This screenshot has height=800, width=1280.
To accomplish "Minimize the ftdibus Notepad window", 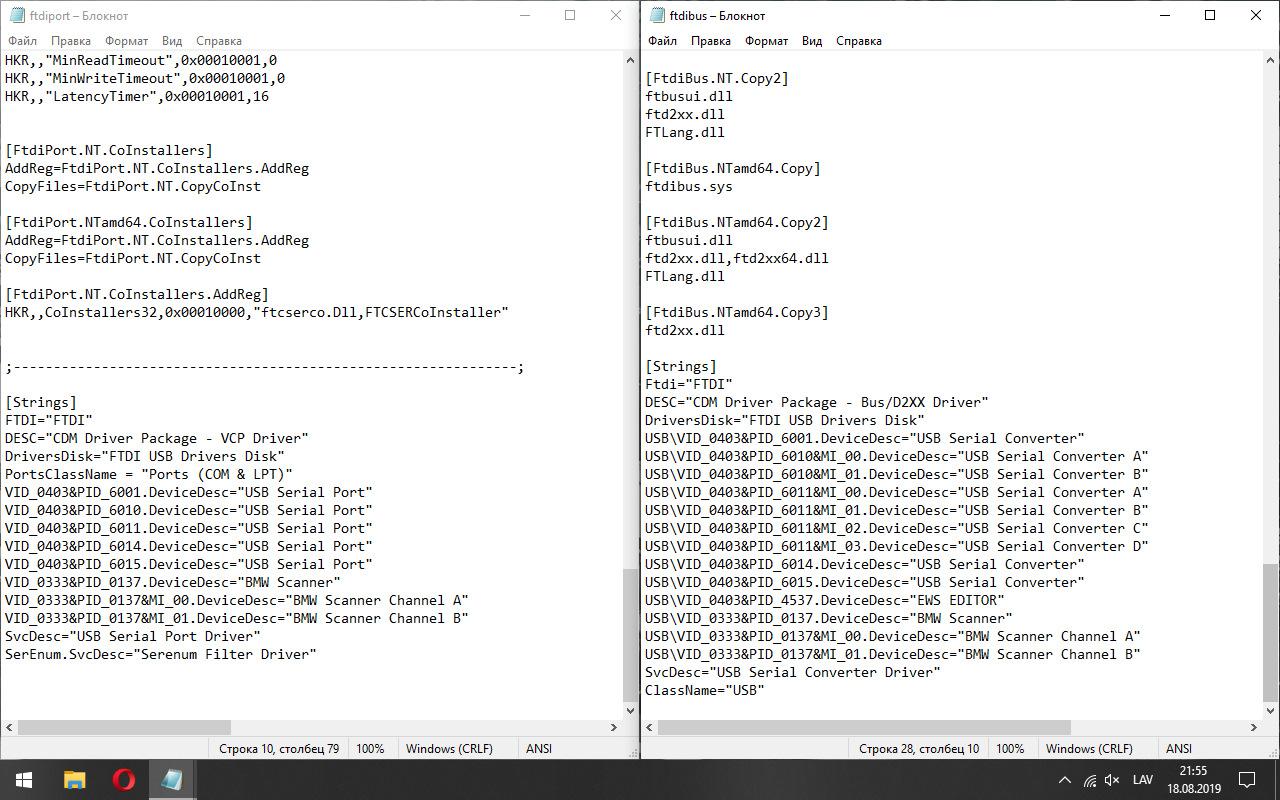I will (1165, 16).
